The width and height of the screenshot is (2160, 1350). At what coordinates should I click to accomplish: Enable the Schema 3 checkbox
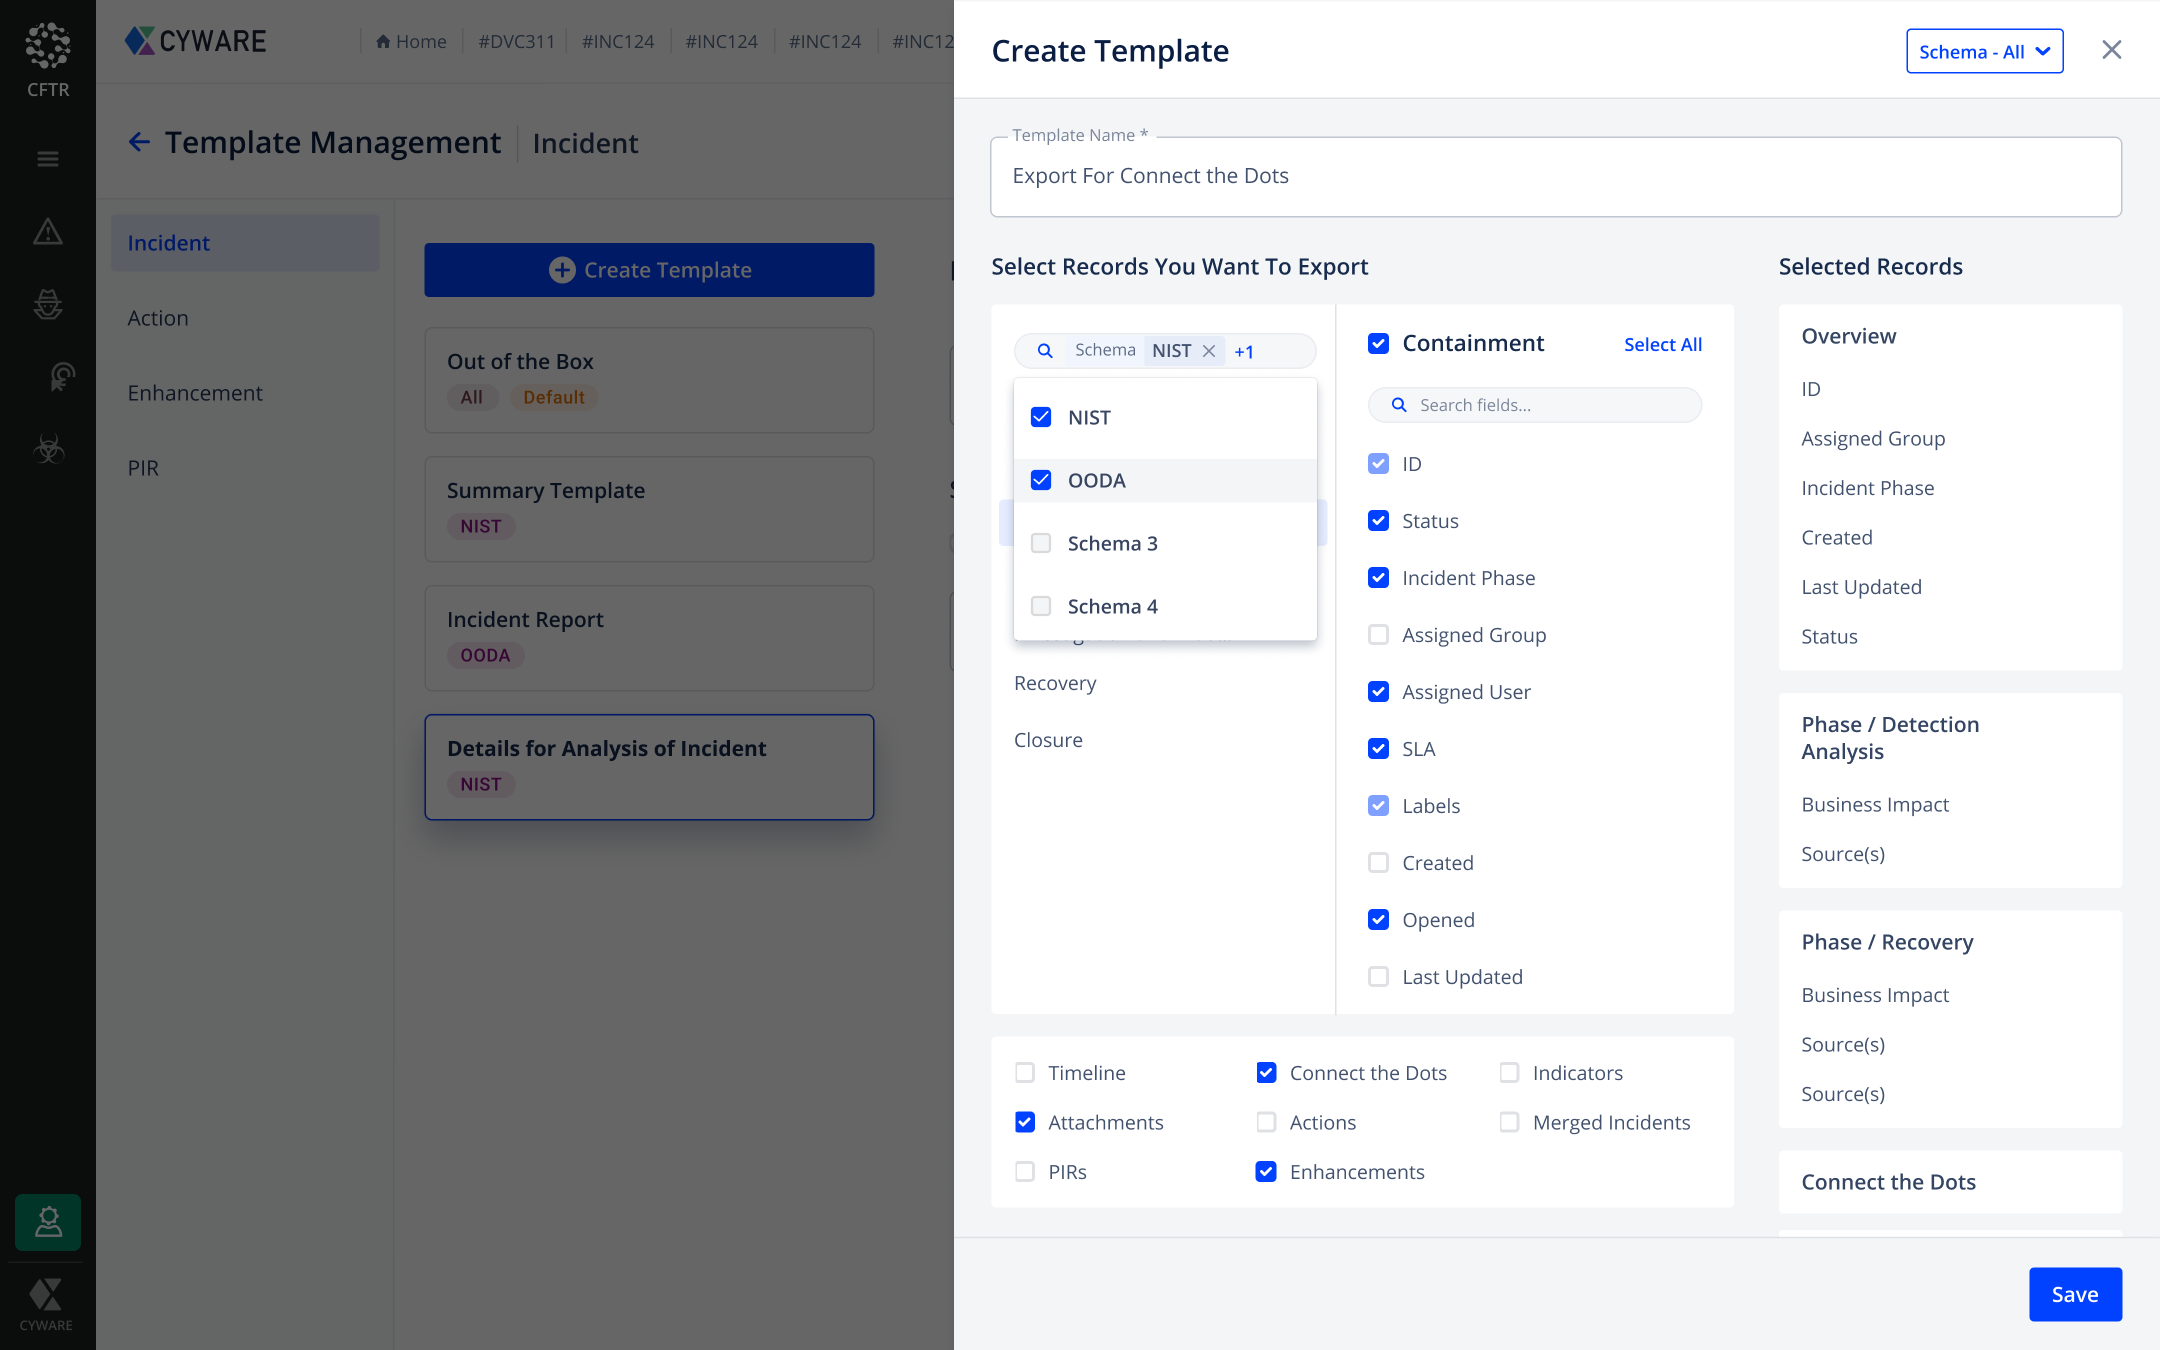click(x=1041, y=543)
